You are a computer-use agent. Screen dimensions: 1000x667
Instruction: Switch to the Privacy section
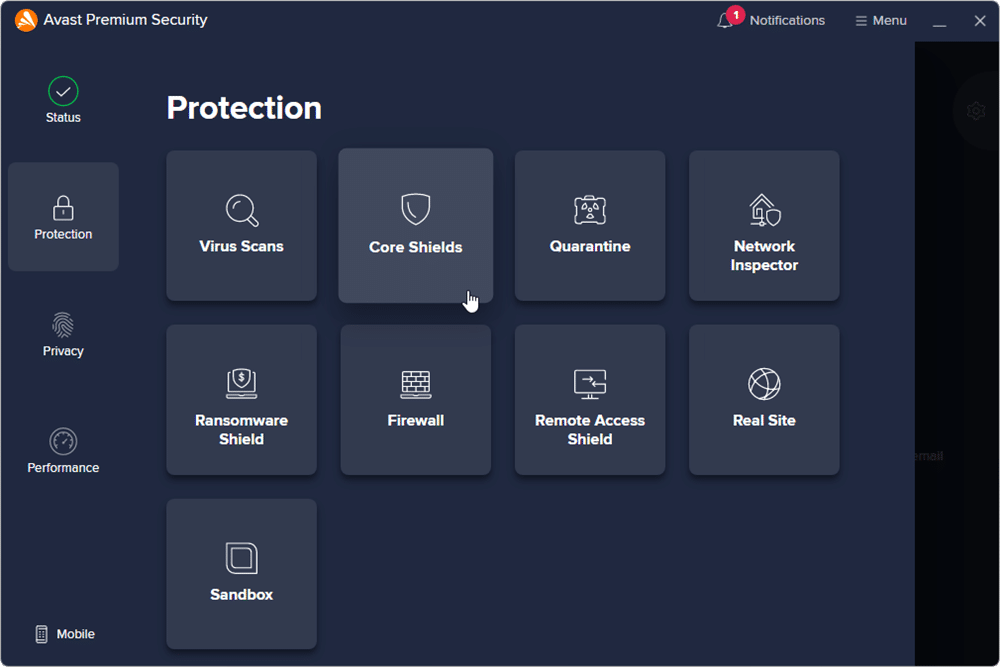pyautogui.click(x=63, y=334)
